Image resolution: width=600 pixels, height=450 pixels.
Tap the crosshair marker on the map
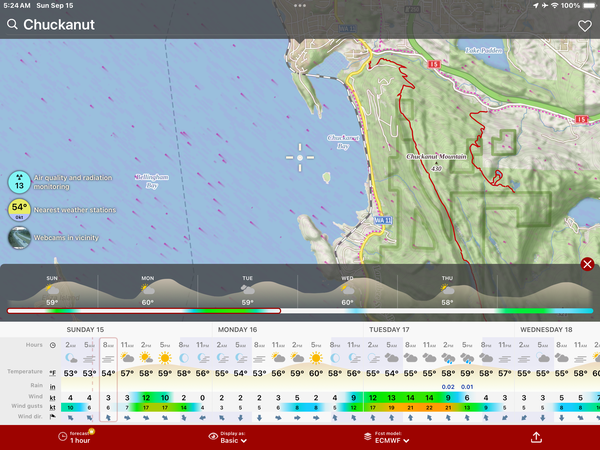point(299,156)
